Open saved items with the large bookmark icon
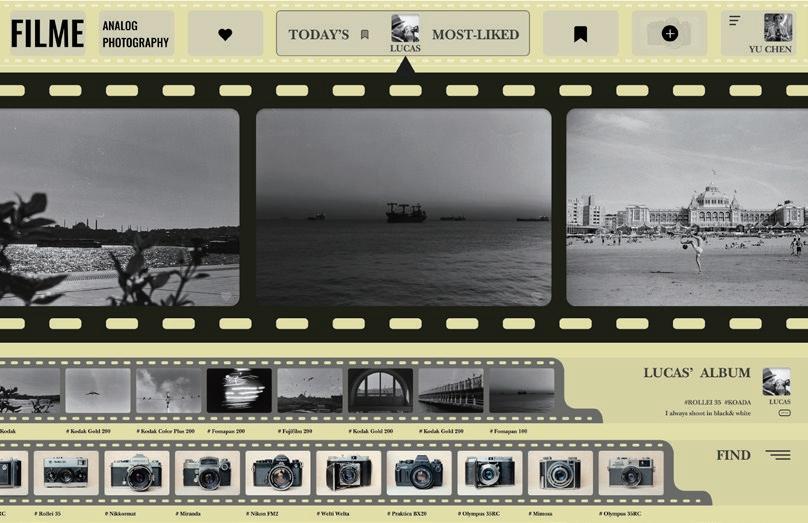Image resolution: width=808 pixels, height=523 pixels. tap(581, 34)
